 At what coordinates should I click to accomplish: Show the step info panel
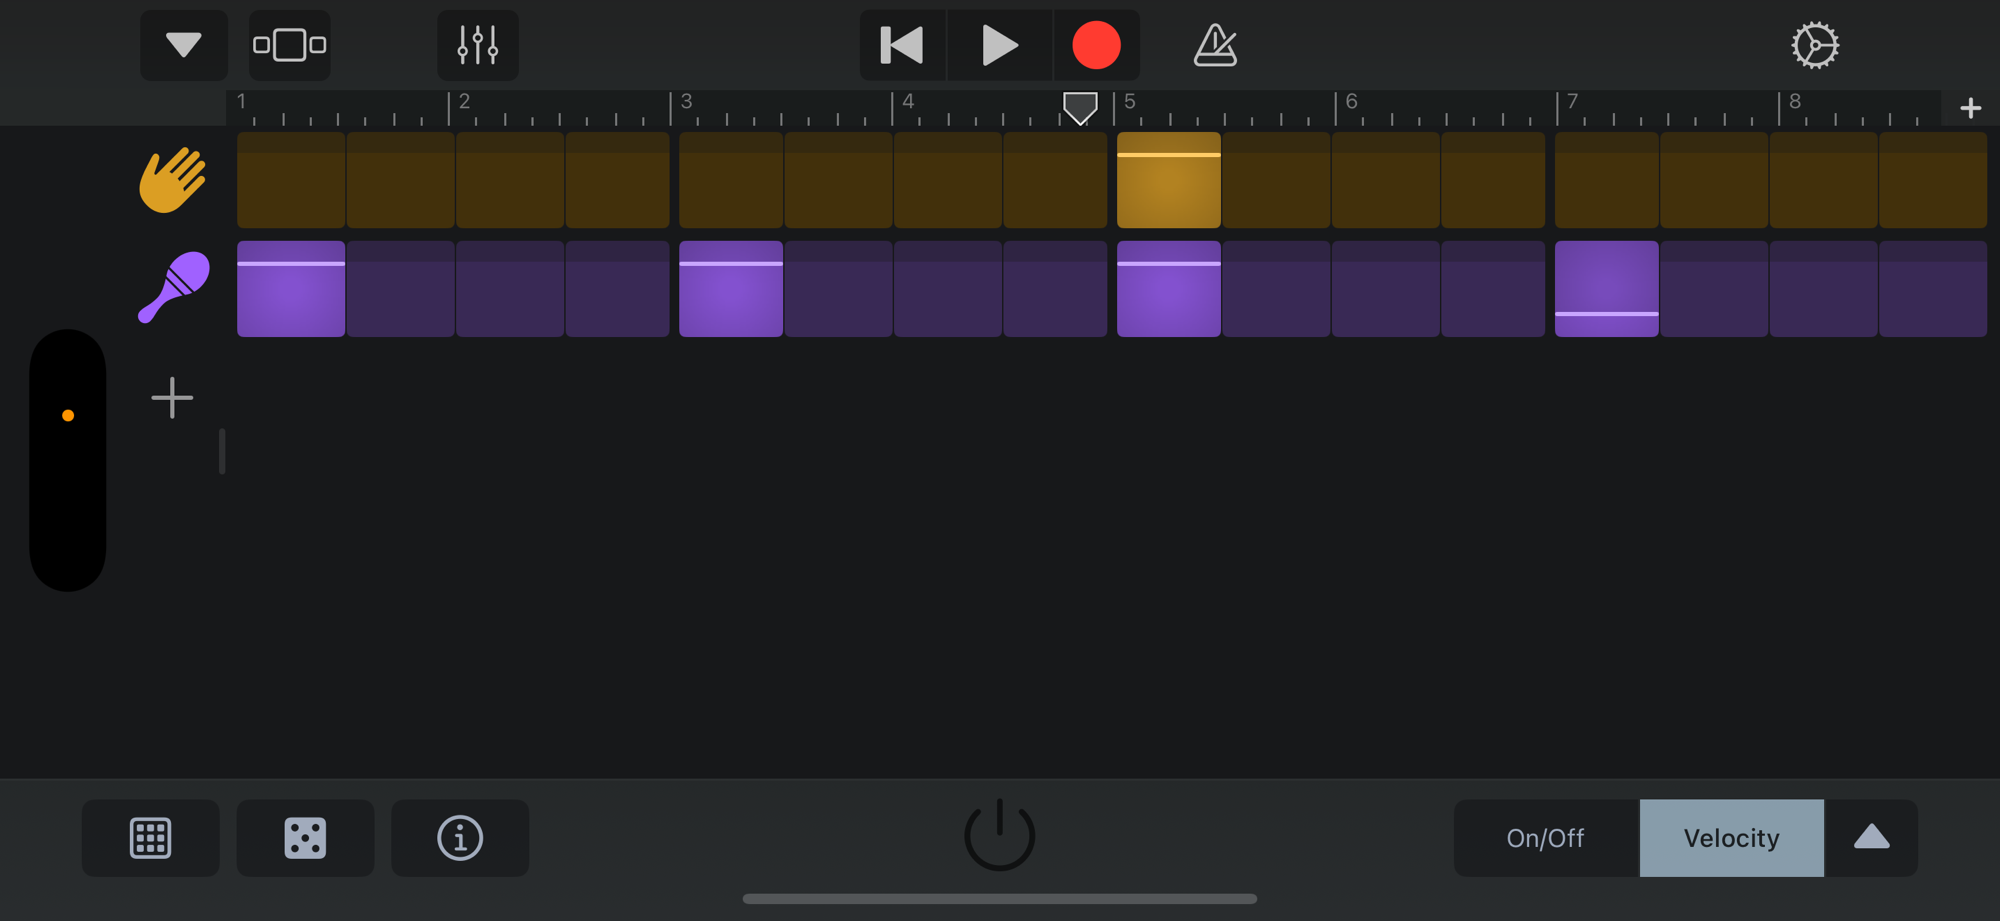pos(459,838)
